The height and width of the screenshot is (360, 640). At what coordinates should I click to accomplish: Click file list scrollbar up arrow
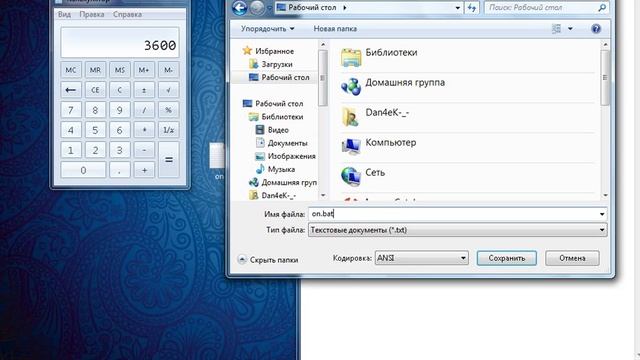tap(605, 44)
